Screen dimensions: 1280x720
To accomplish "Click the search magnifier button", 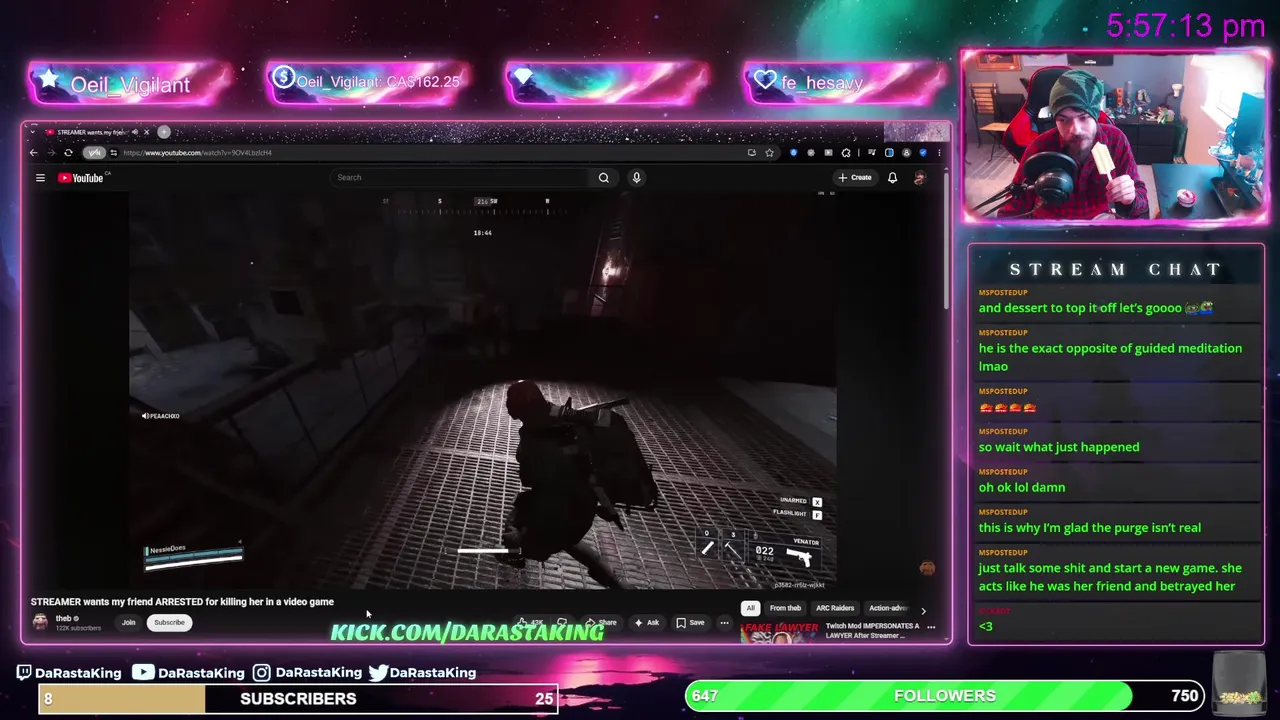I will pyautogui.click(x=603, y=177).
